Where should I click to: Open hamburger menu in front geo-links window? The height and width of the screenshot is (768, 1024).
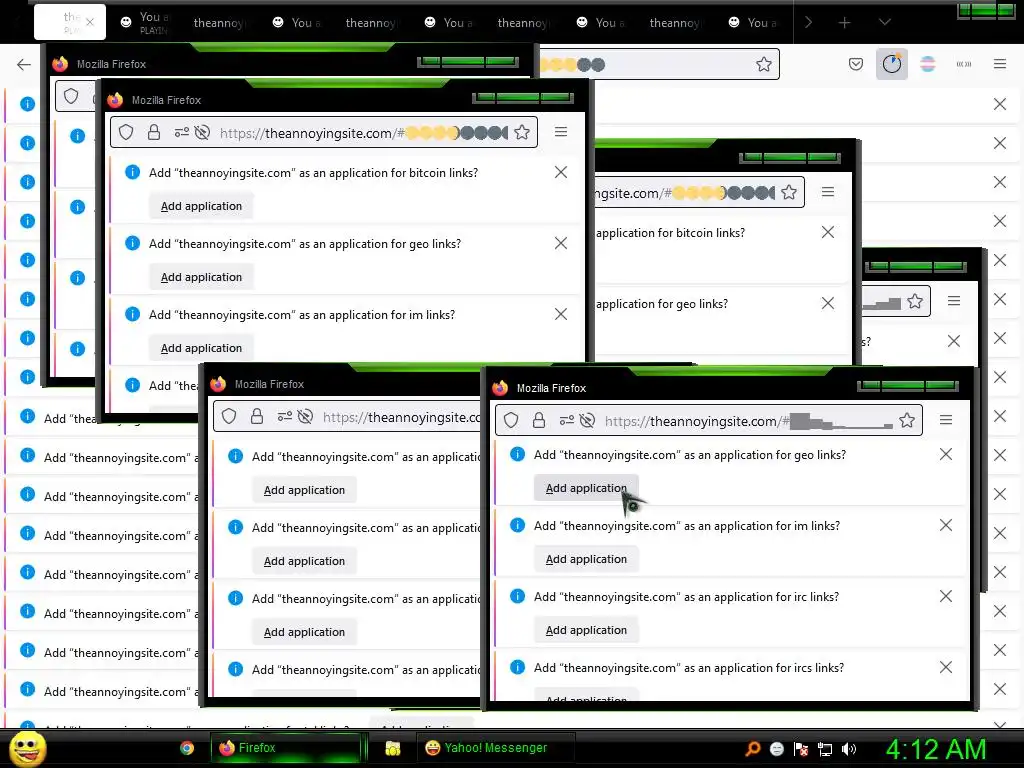pos(946,420)
